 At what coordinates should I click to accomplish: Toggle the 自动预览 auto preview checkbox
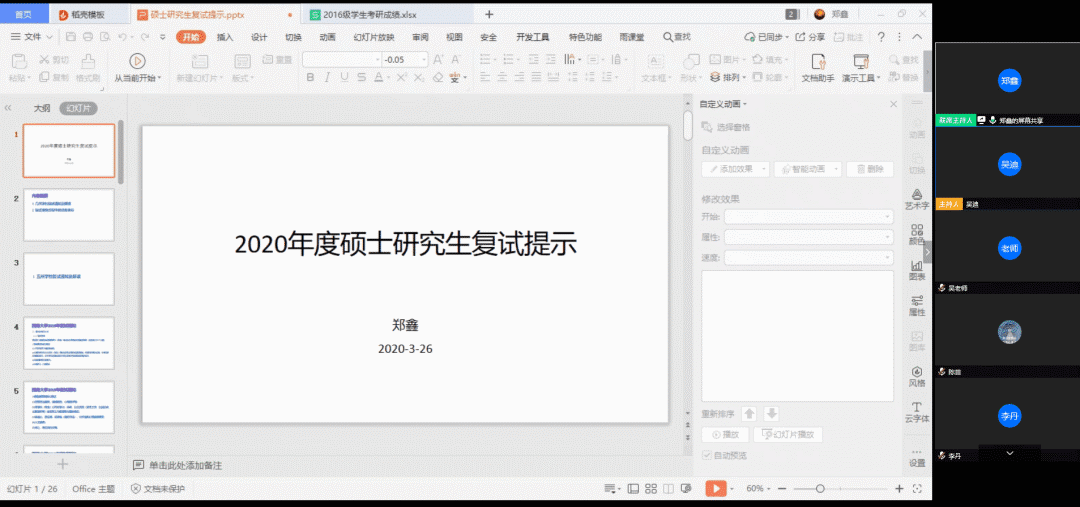coord(708,456)
